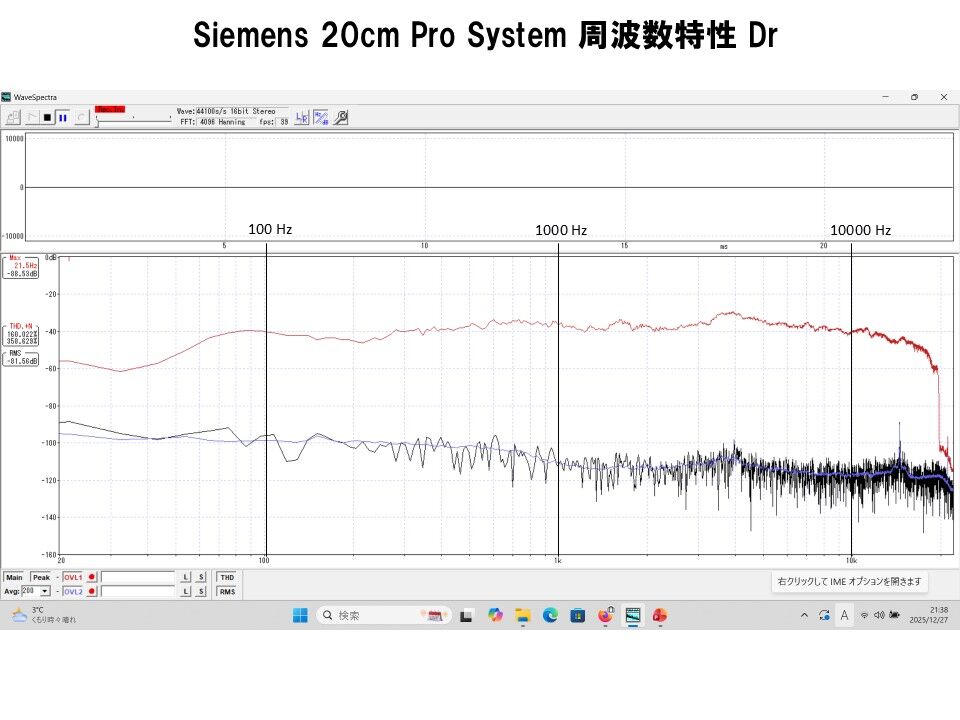Click the L load button for OVL1

pyautogui.click(x=186, y=577)
